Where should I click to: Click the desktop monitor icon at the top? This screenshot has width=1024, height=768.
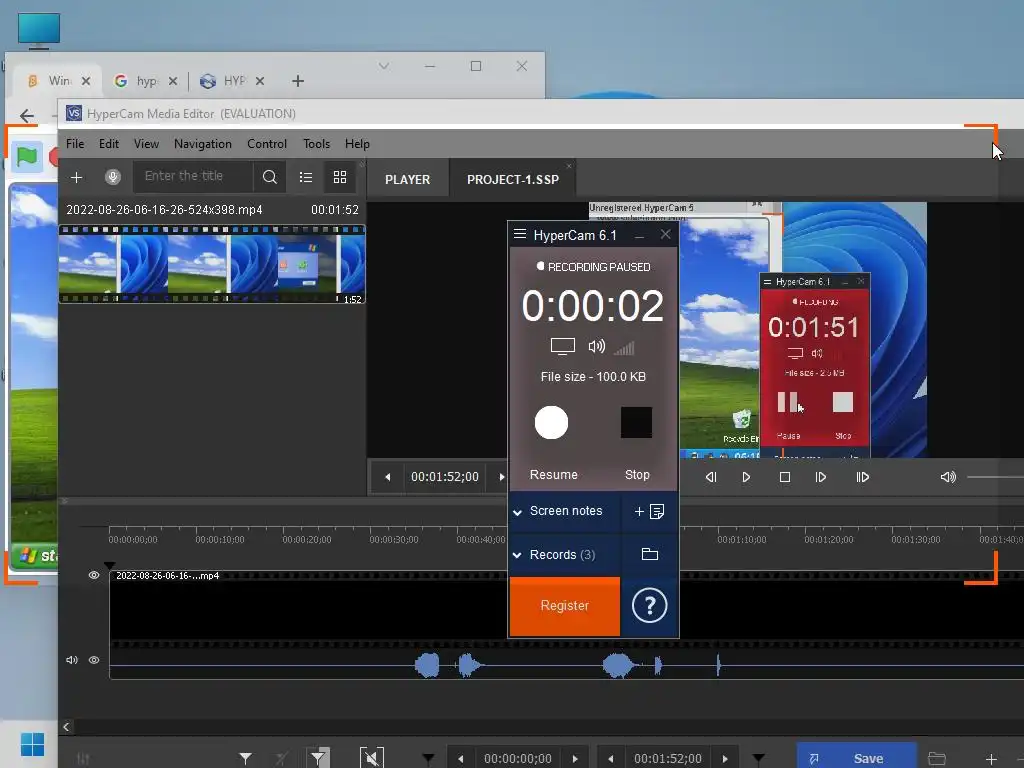coord(39,30)
